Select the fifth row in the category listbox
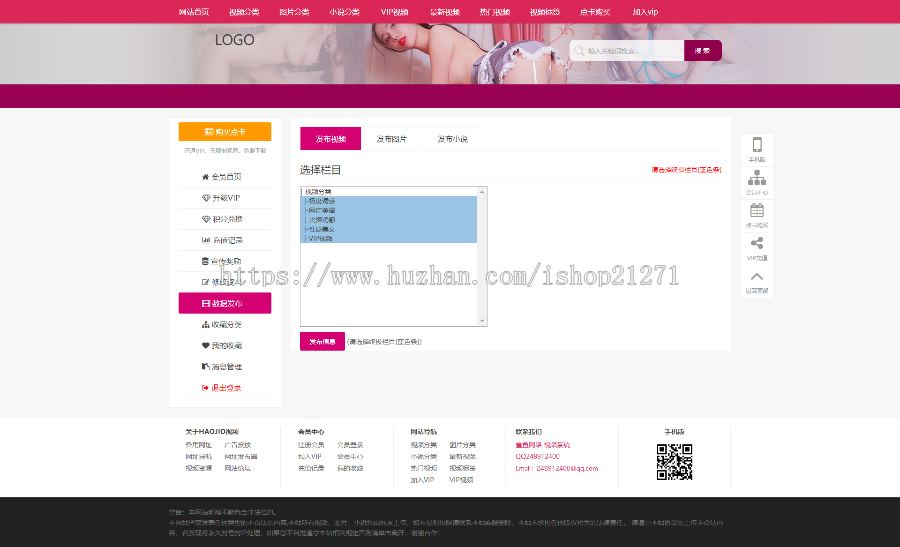 389,228
